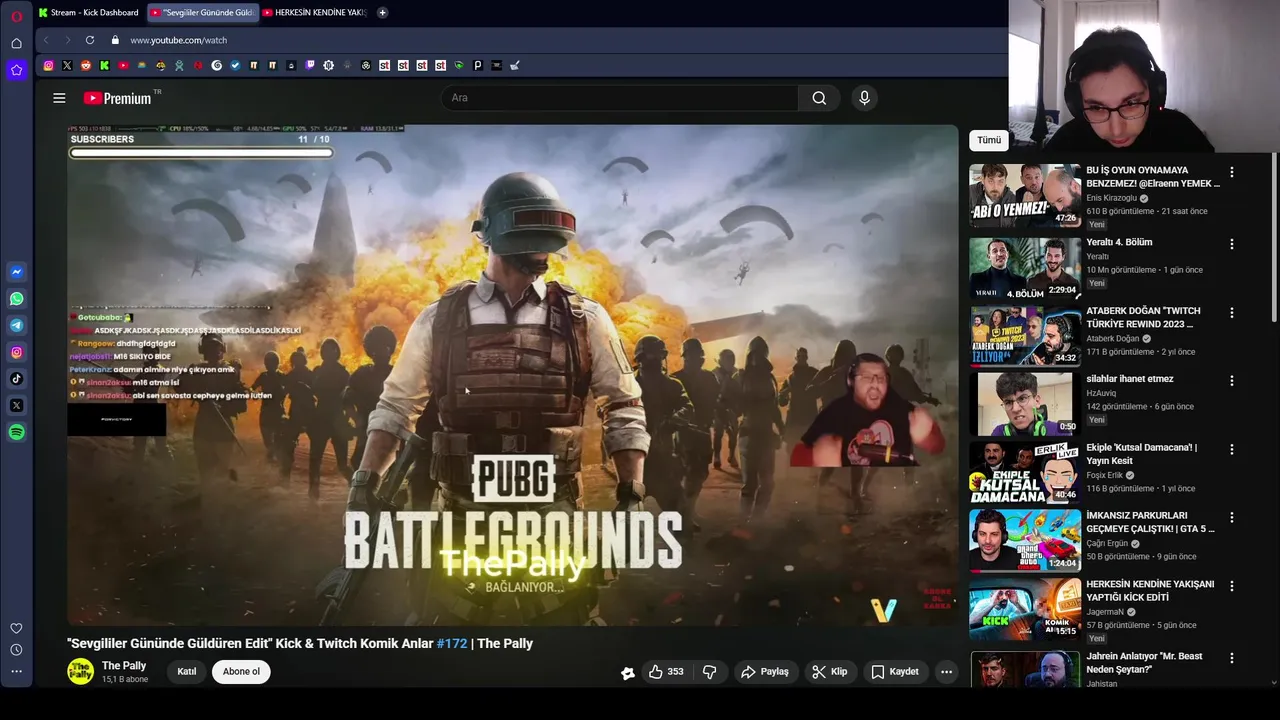The image size is (1280, 720).
Task: Open Yeraltı 4. Bölüm video thumbnail
Action: (1025, 267)
